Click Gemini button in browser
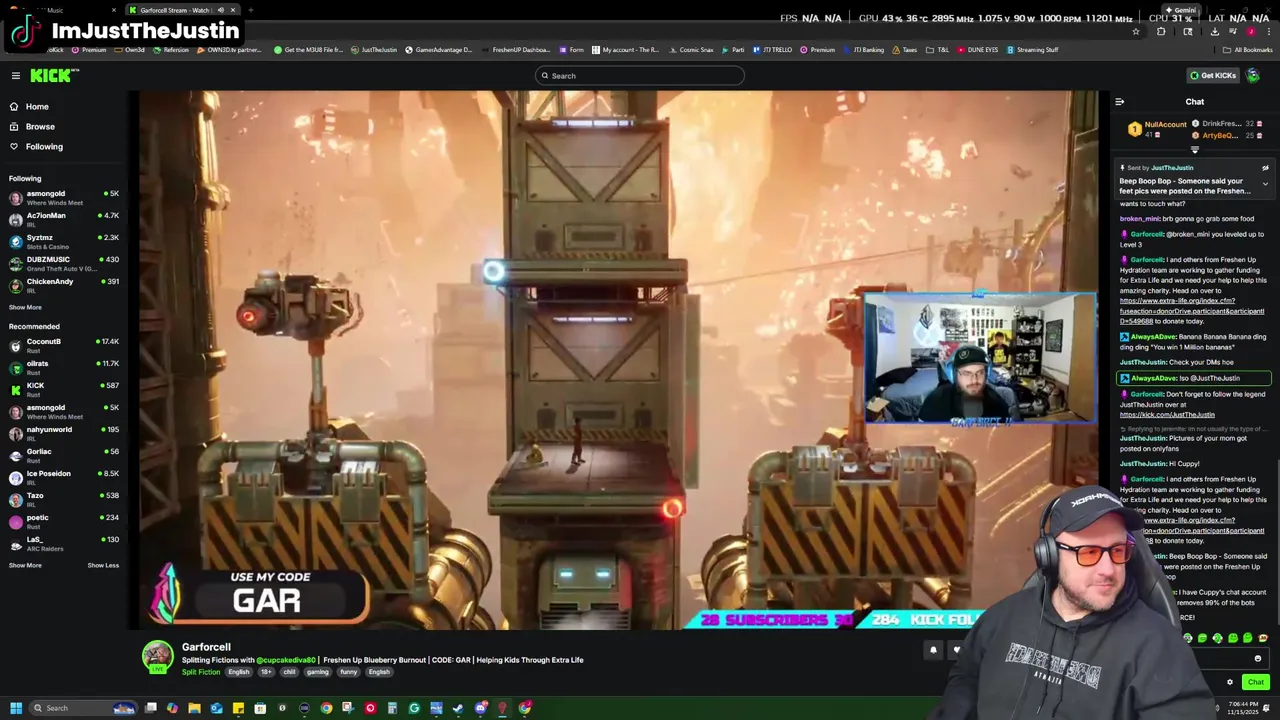The image size is (1280, 720). tap(1180, 10)
